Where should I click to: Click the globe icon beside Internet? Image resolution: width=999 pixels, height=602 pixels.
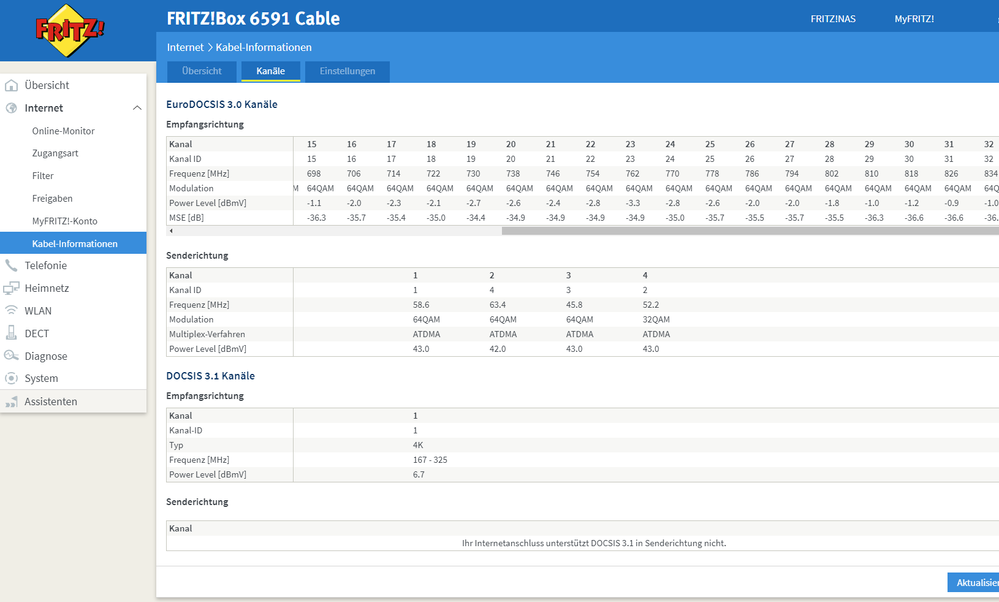[11, 108]
